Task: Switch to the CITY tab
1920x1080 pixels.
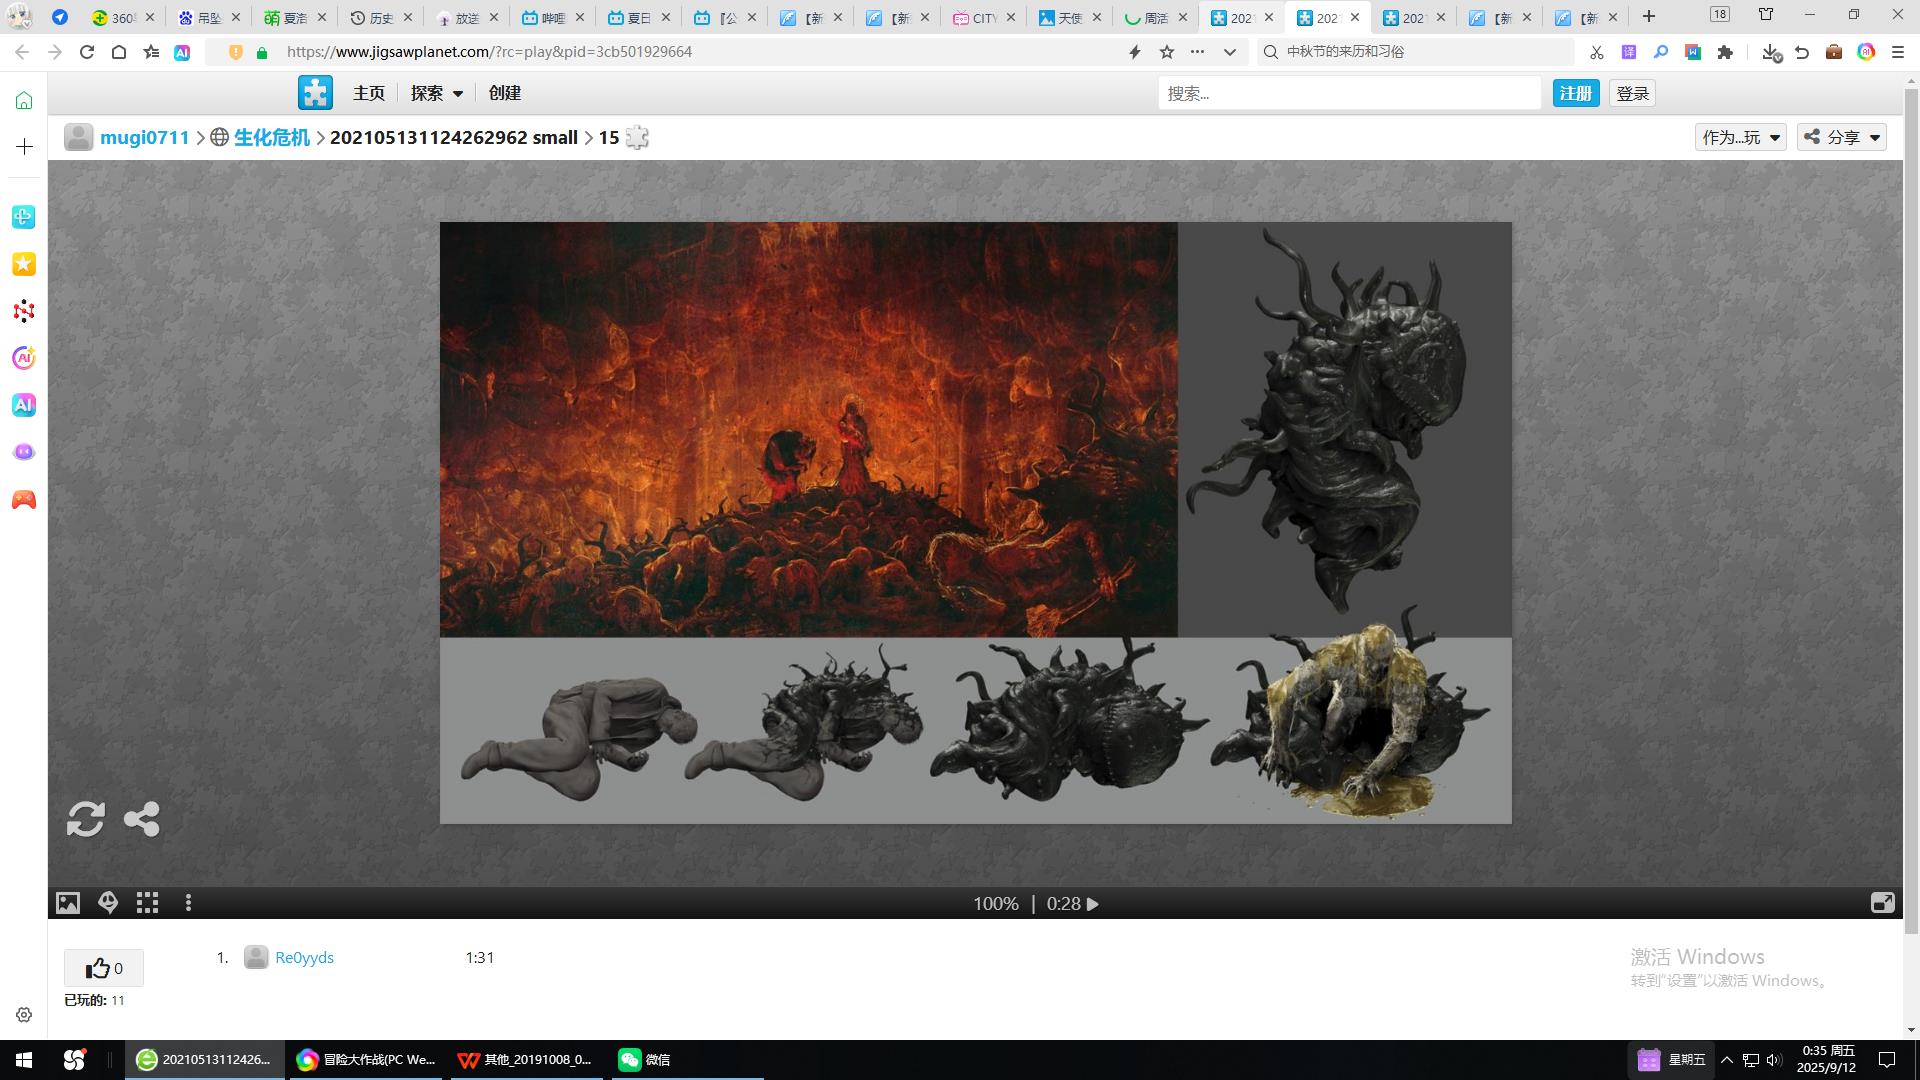Action: 982,17
